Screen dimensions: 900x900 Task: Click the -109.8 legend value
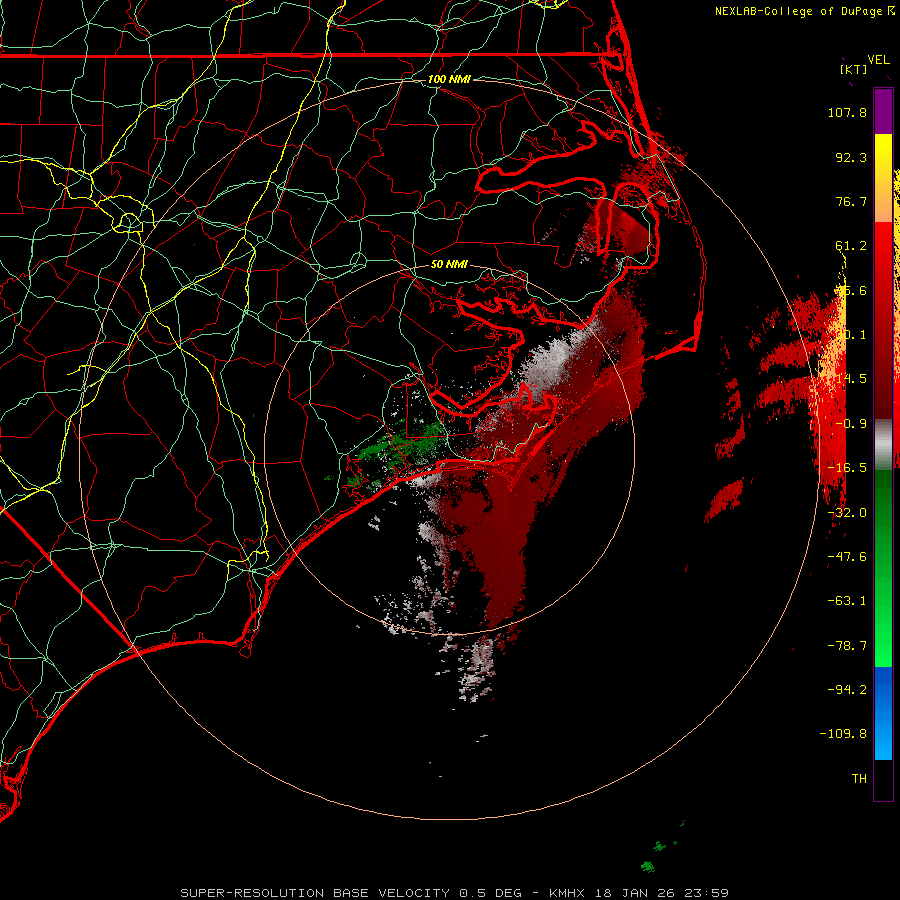point(843,734)
